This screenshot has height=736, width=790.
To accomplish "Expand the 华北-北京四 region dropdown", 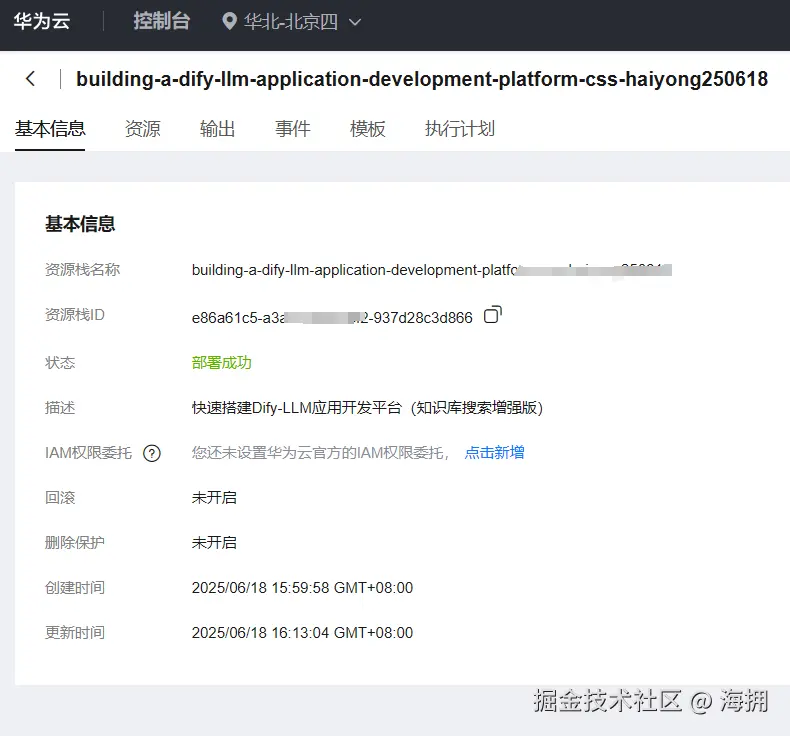I will tap(355, 22).
